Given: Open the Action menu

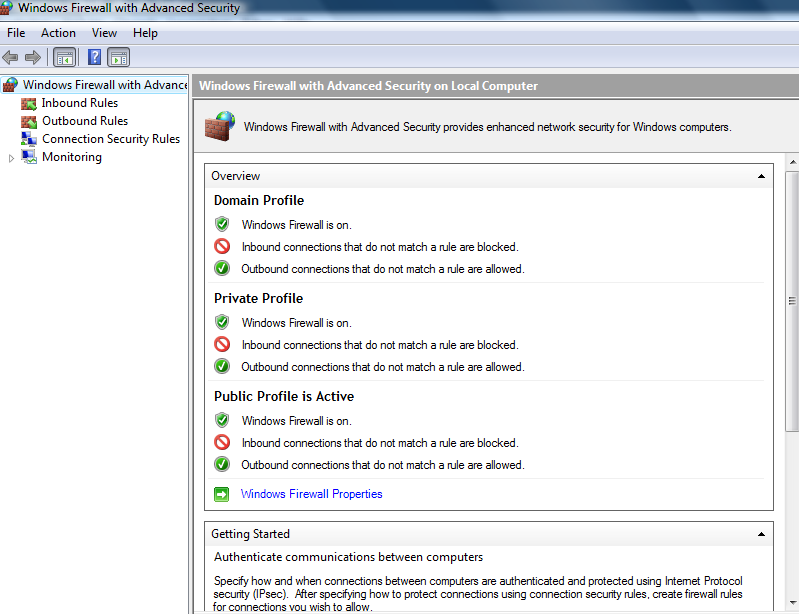Looking at the screenshot, I should coord(58,33).
